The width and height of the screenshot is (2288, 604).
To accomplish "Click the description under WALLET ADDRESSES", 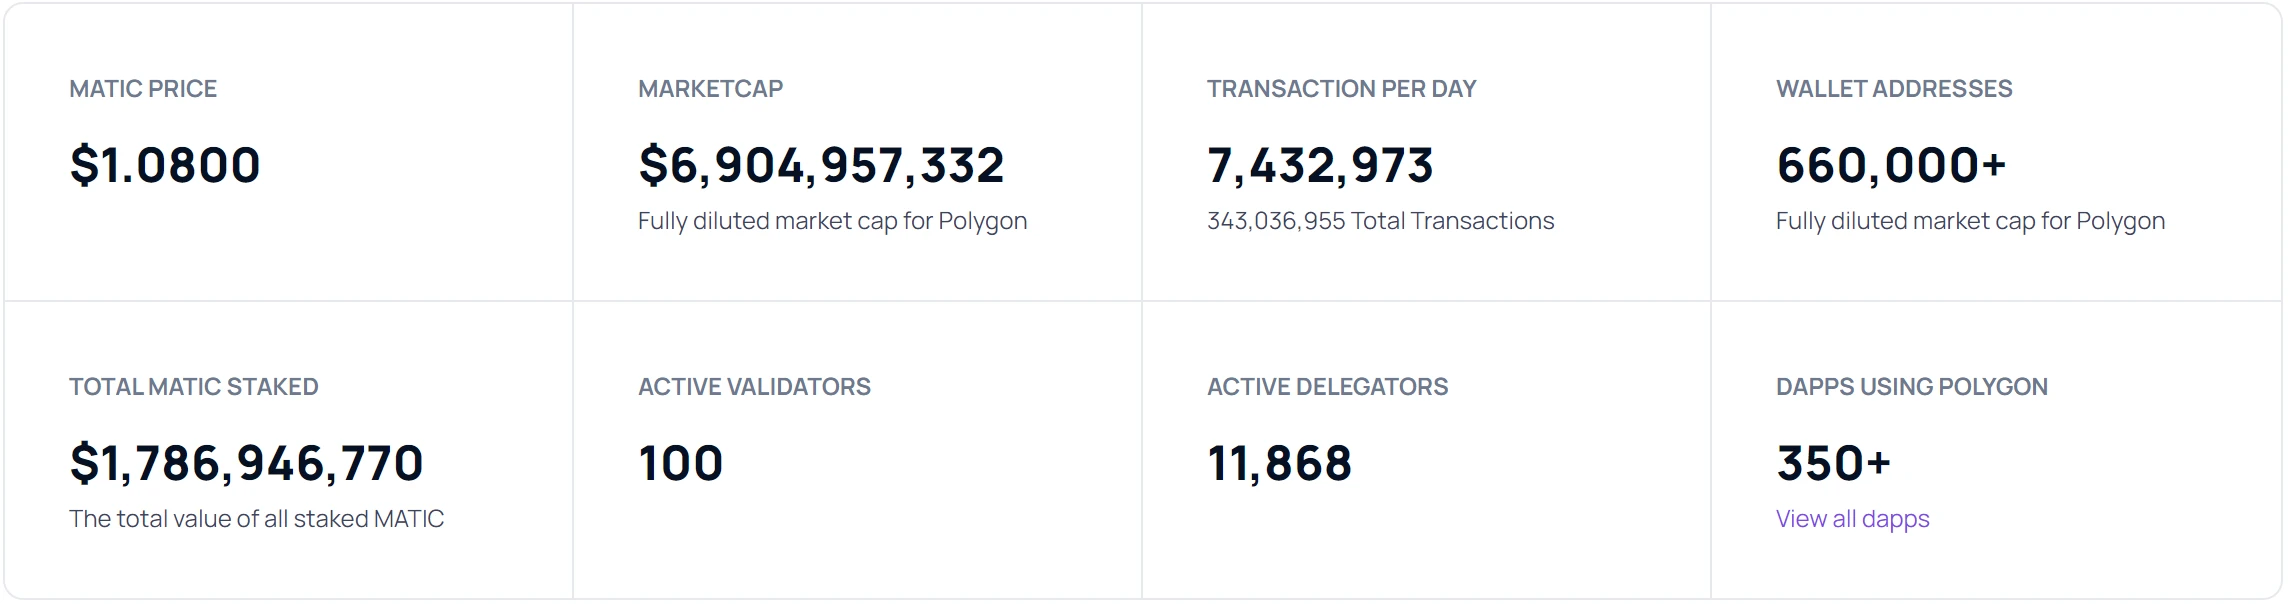I will click(1970, 221).
